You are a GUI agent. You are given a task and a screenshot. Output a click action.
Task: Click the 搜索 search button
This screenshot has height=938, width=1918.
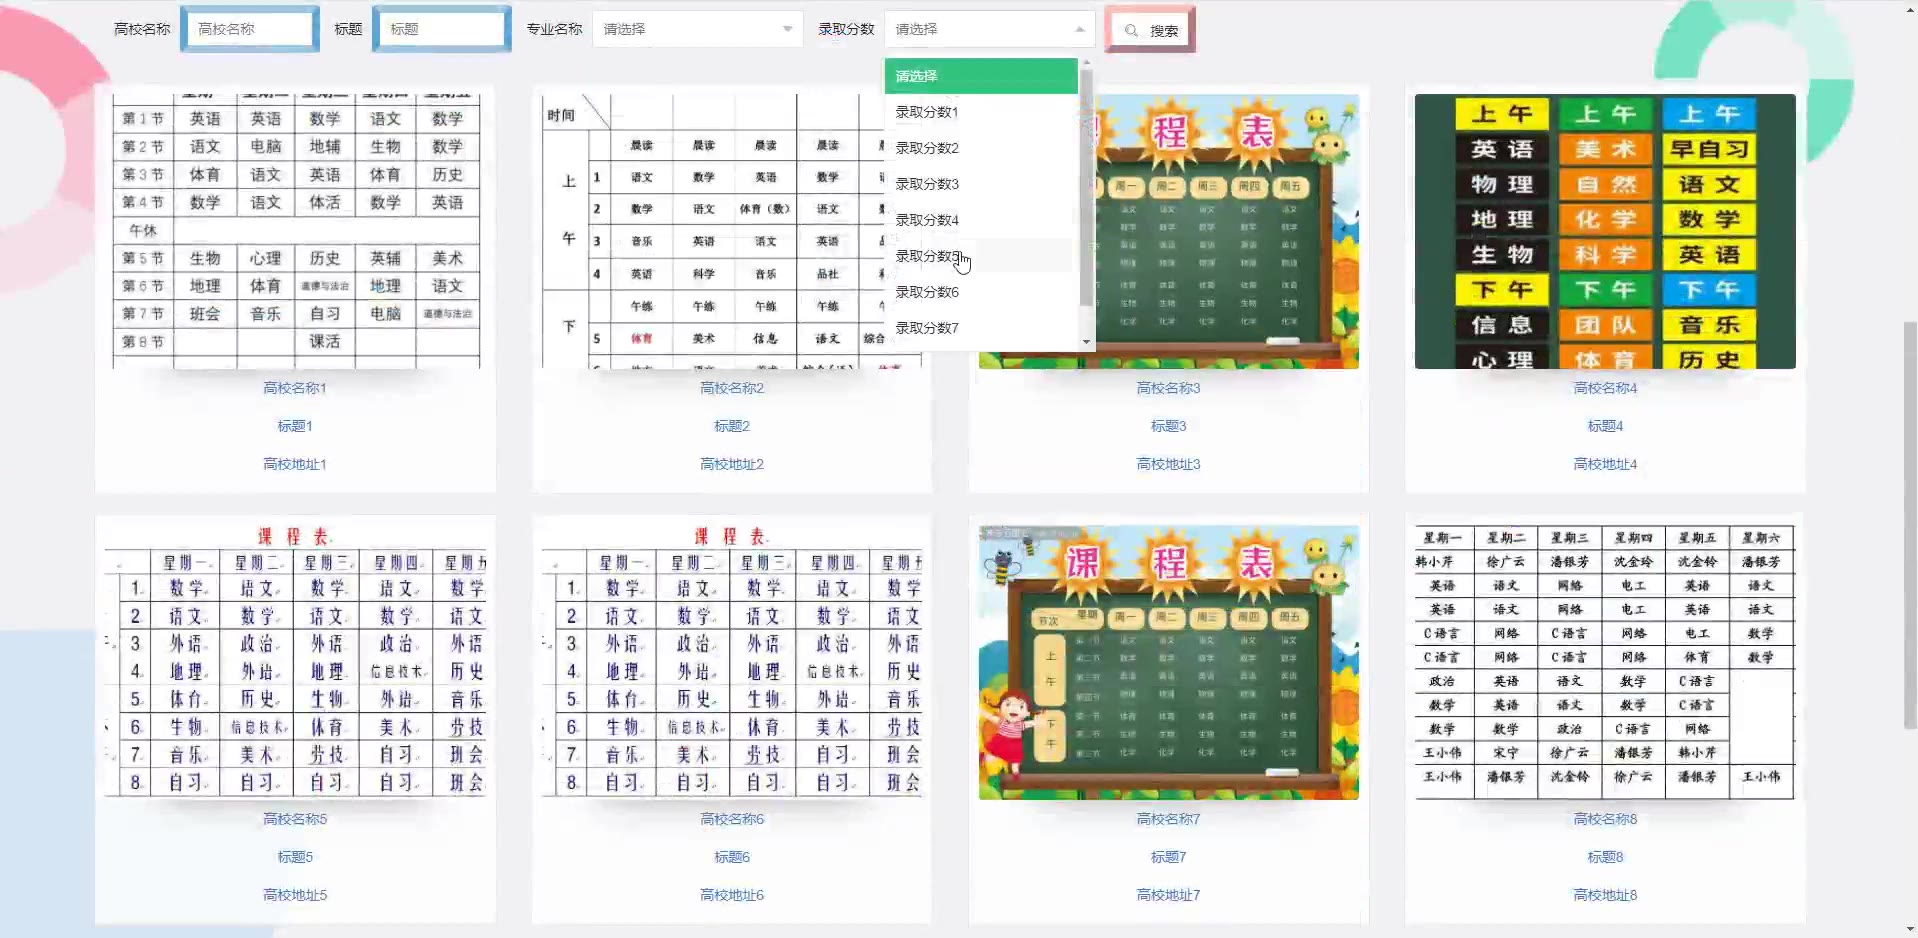1151,30
